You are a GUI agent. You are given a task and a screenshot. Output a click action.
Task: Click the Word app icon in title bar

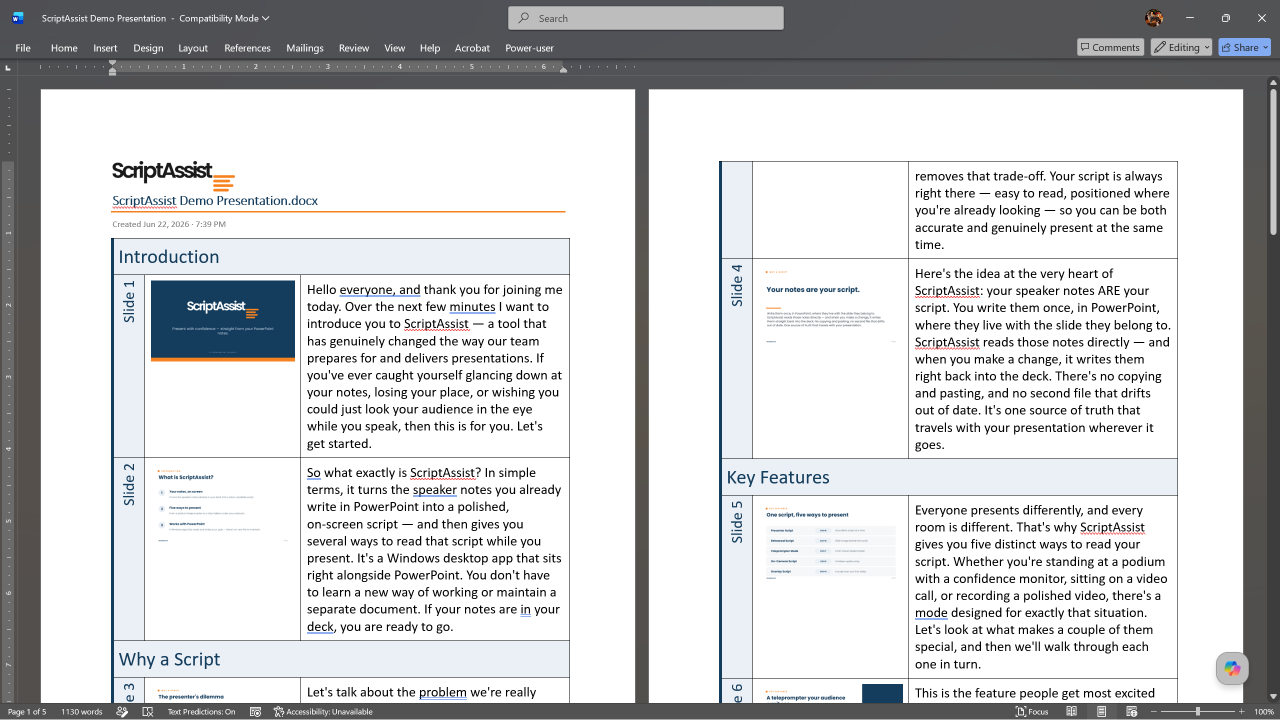[18, 18]
